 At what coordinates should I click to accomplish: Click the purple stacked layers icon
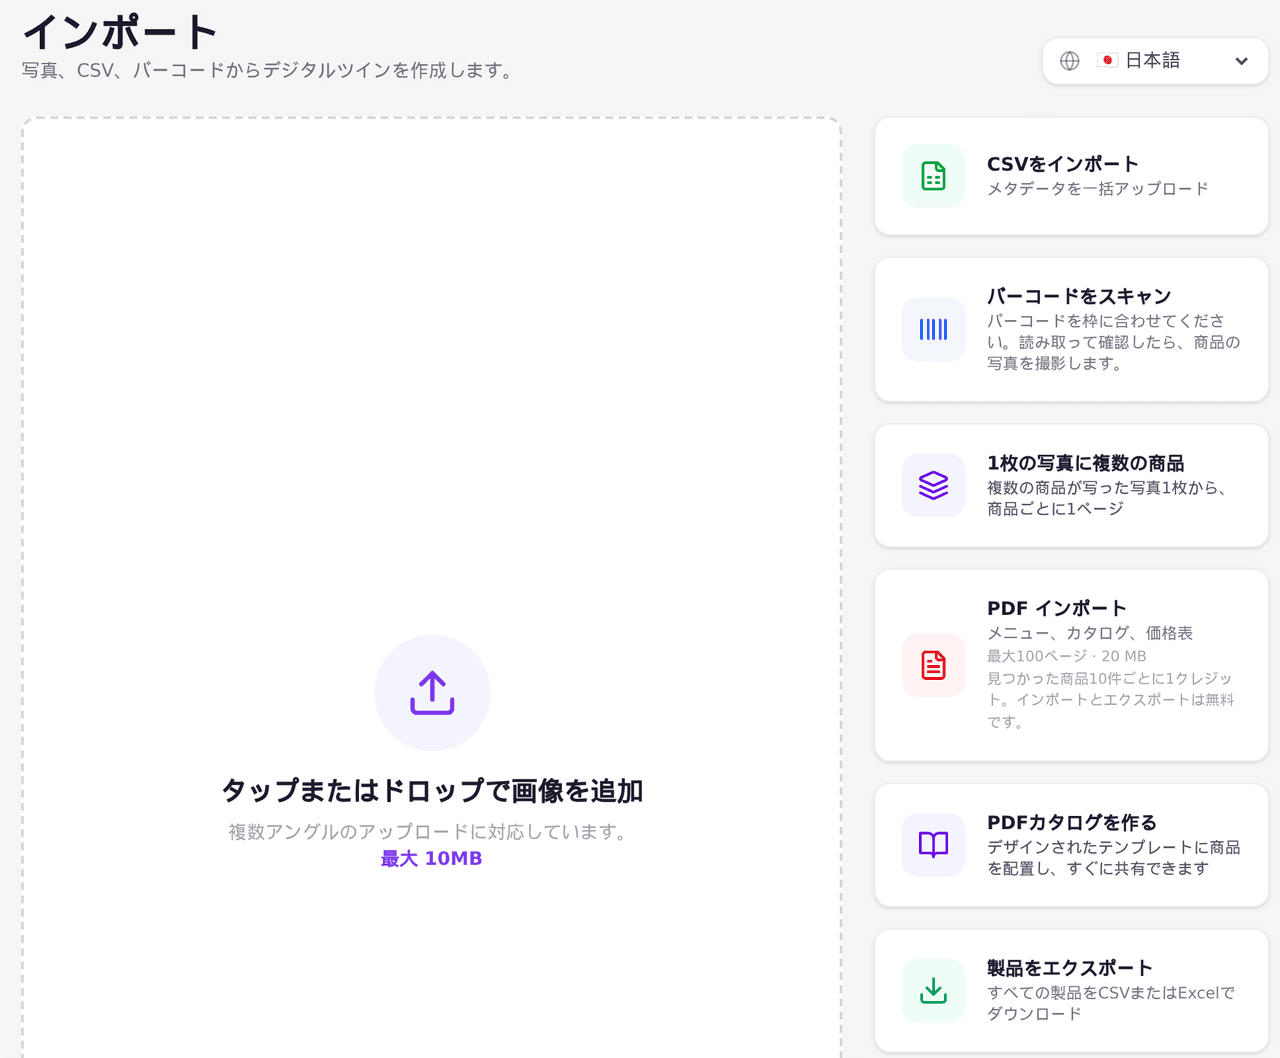coord(933,485)
